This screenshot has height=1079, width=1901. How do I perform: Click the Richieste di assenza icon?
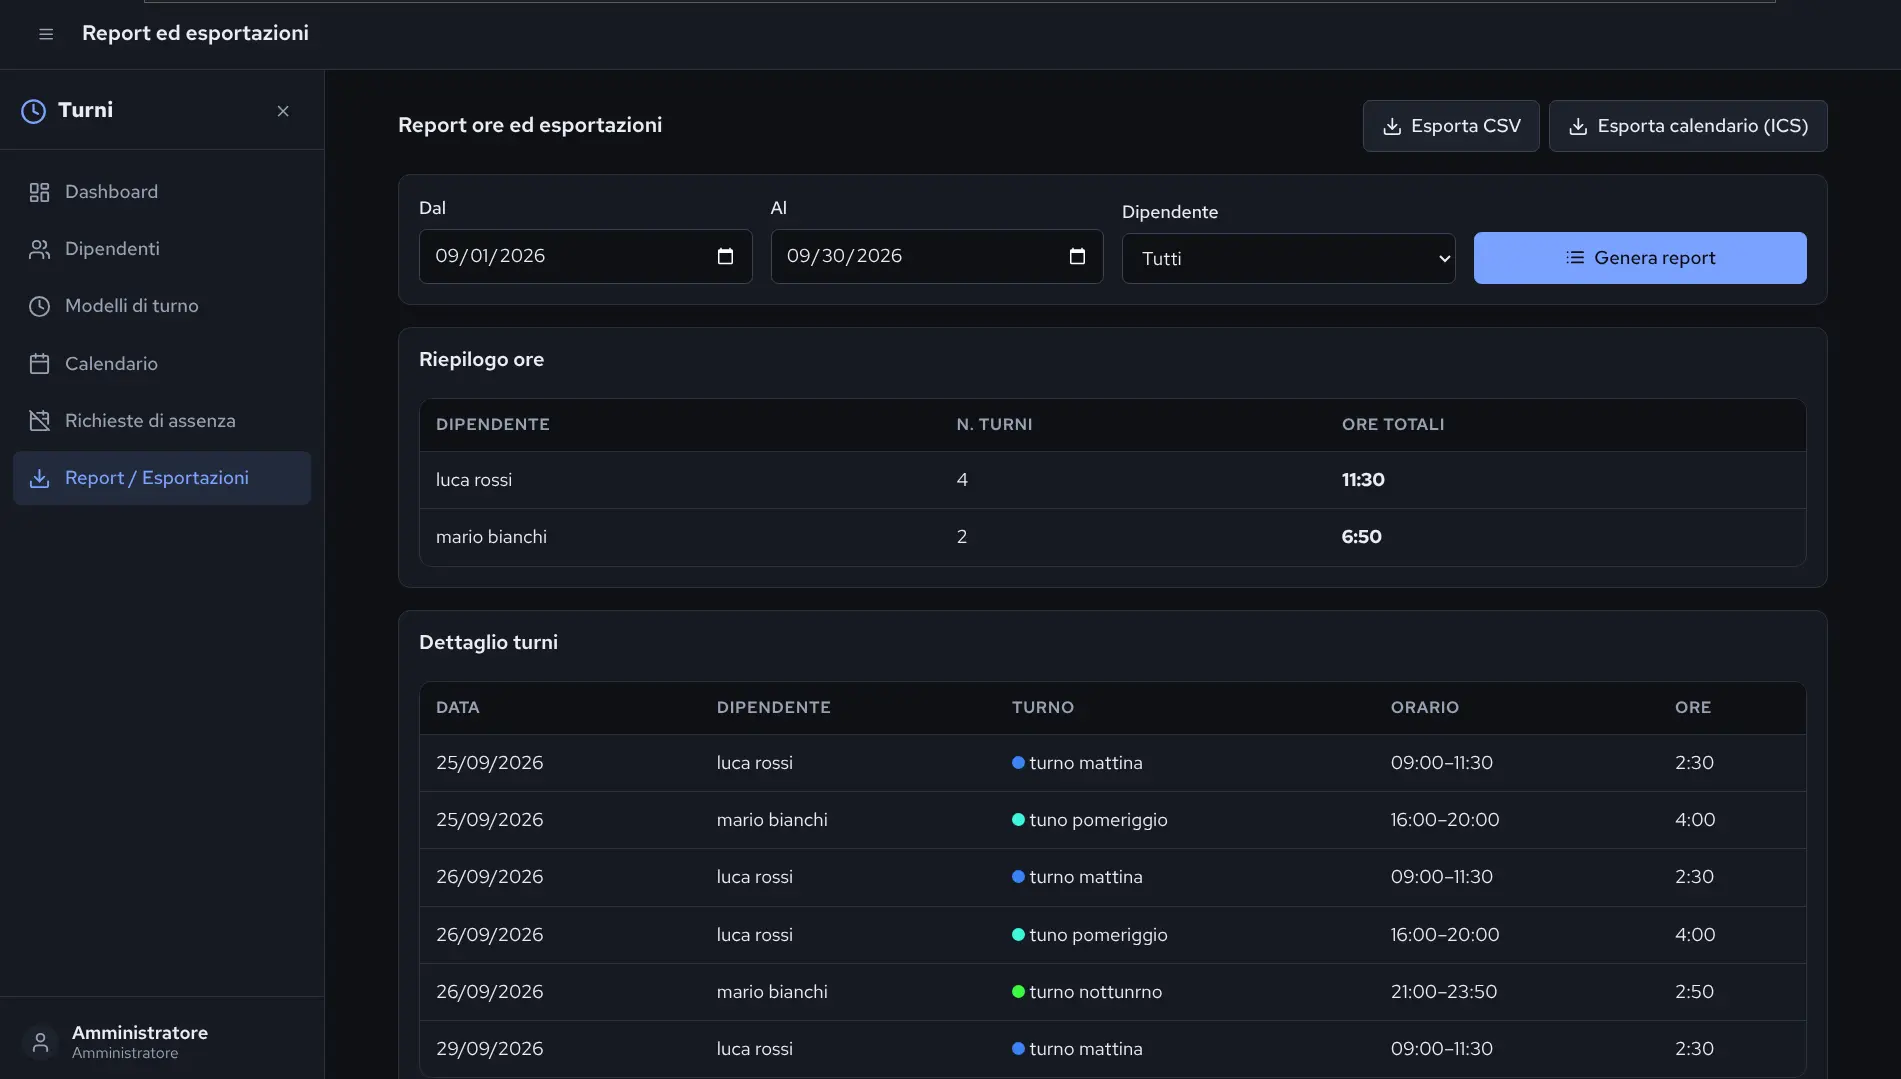[x=39, y=421]
